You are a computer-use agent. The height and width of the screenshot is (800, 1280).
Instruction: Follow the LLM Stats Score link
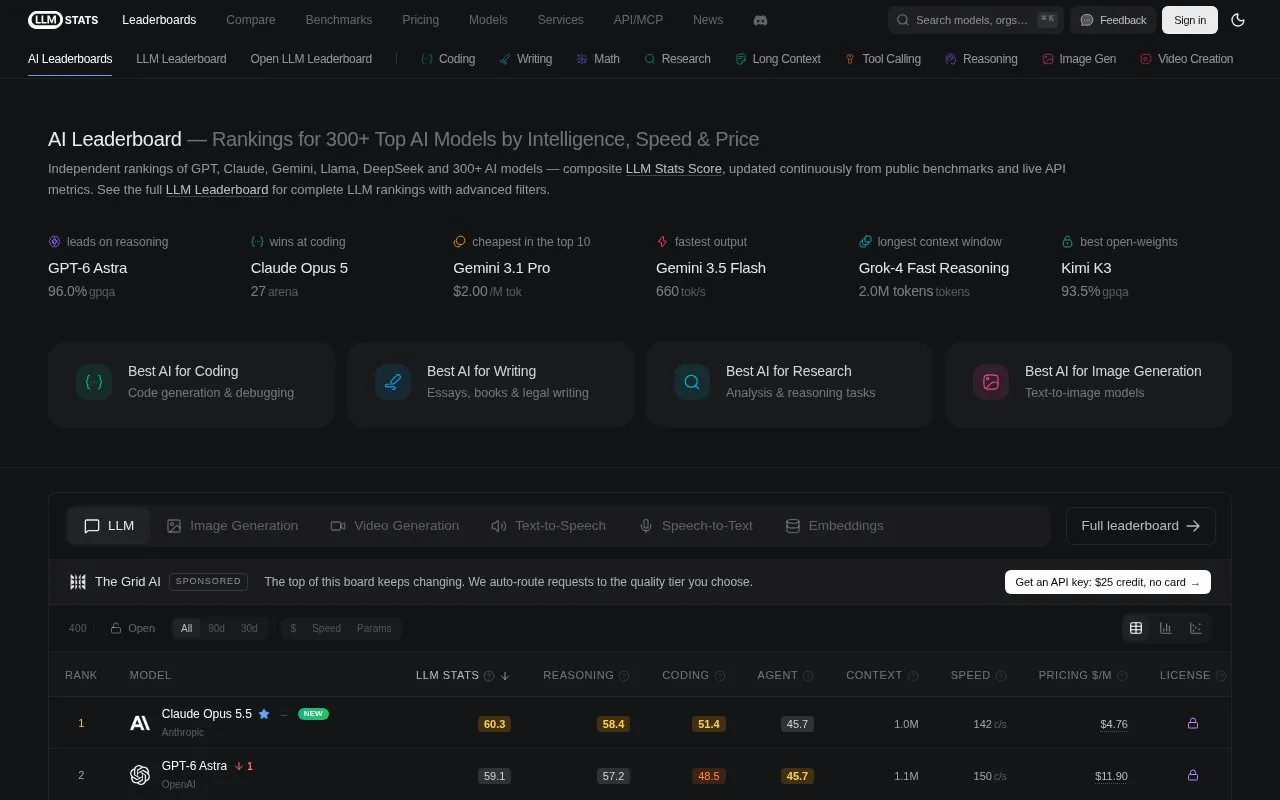point(674,169)
